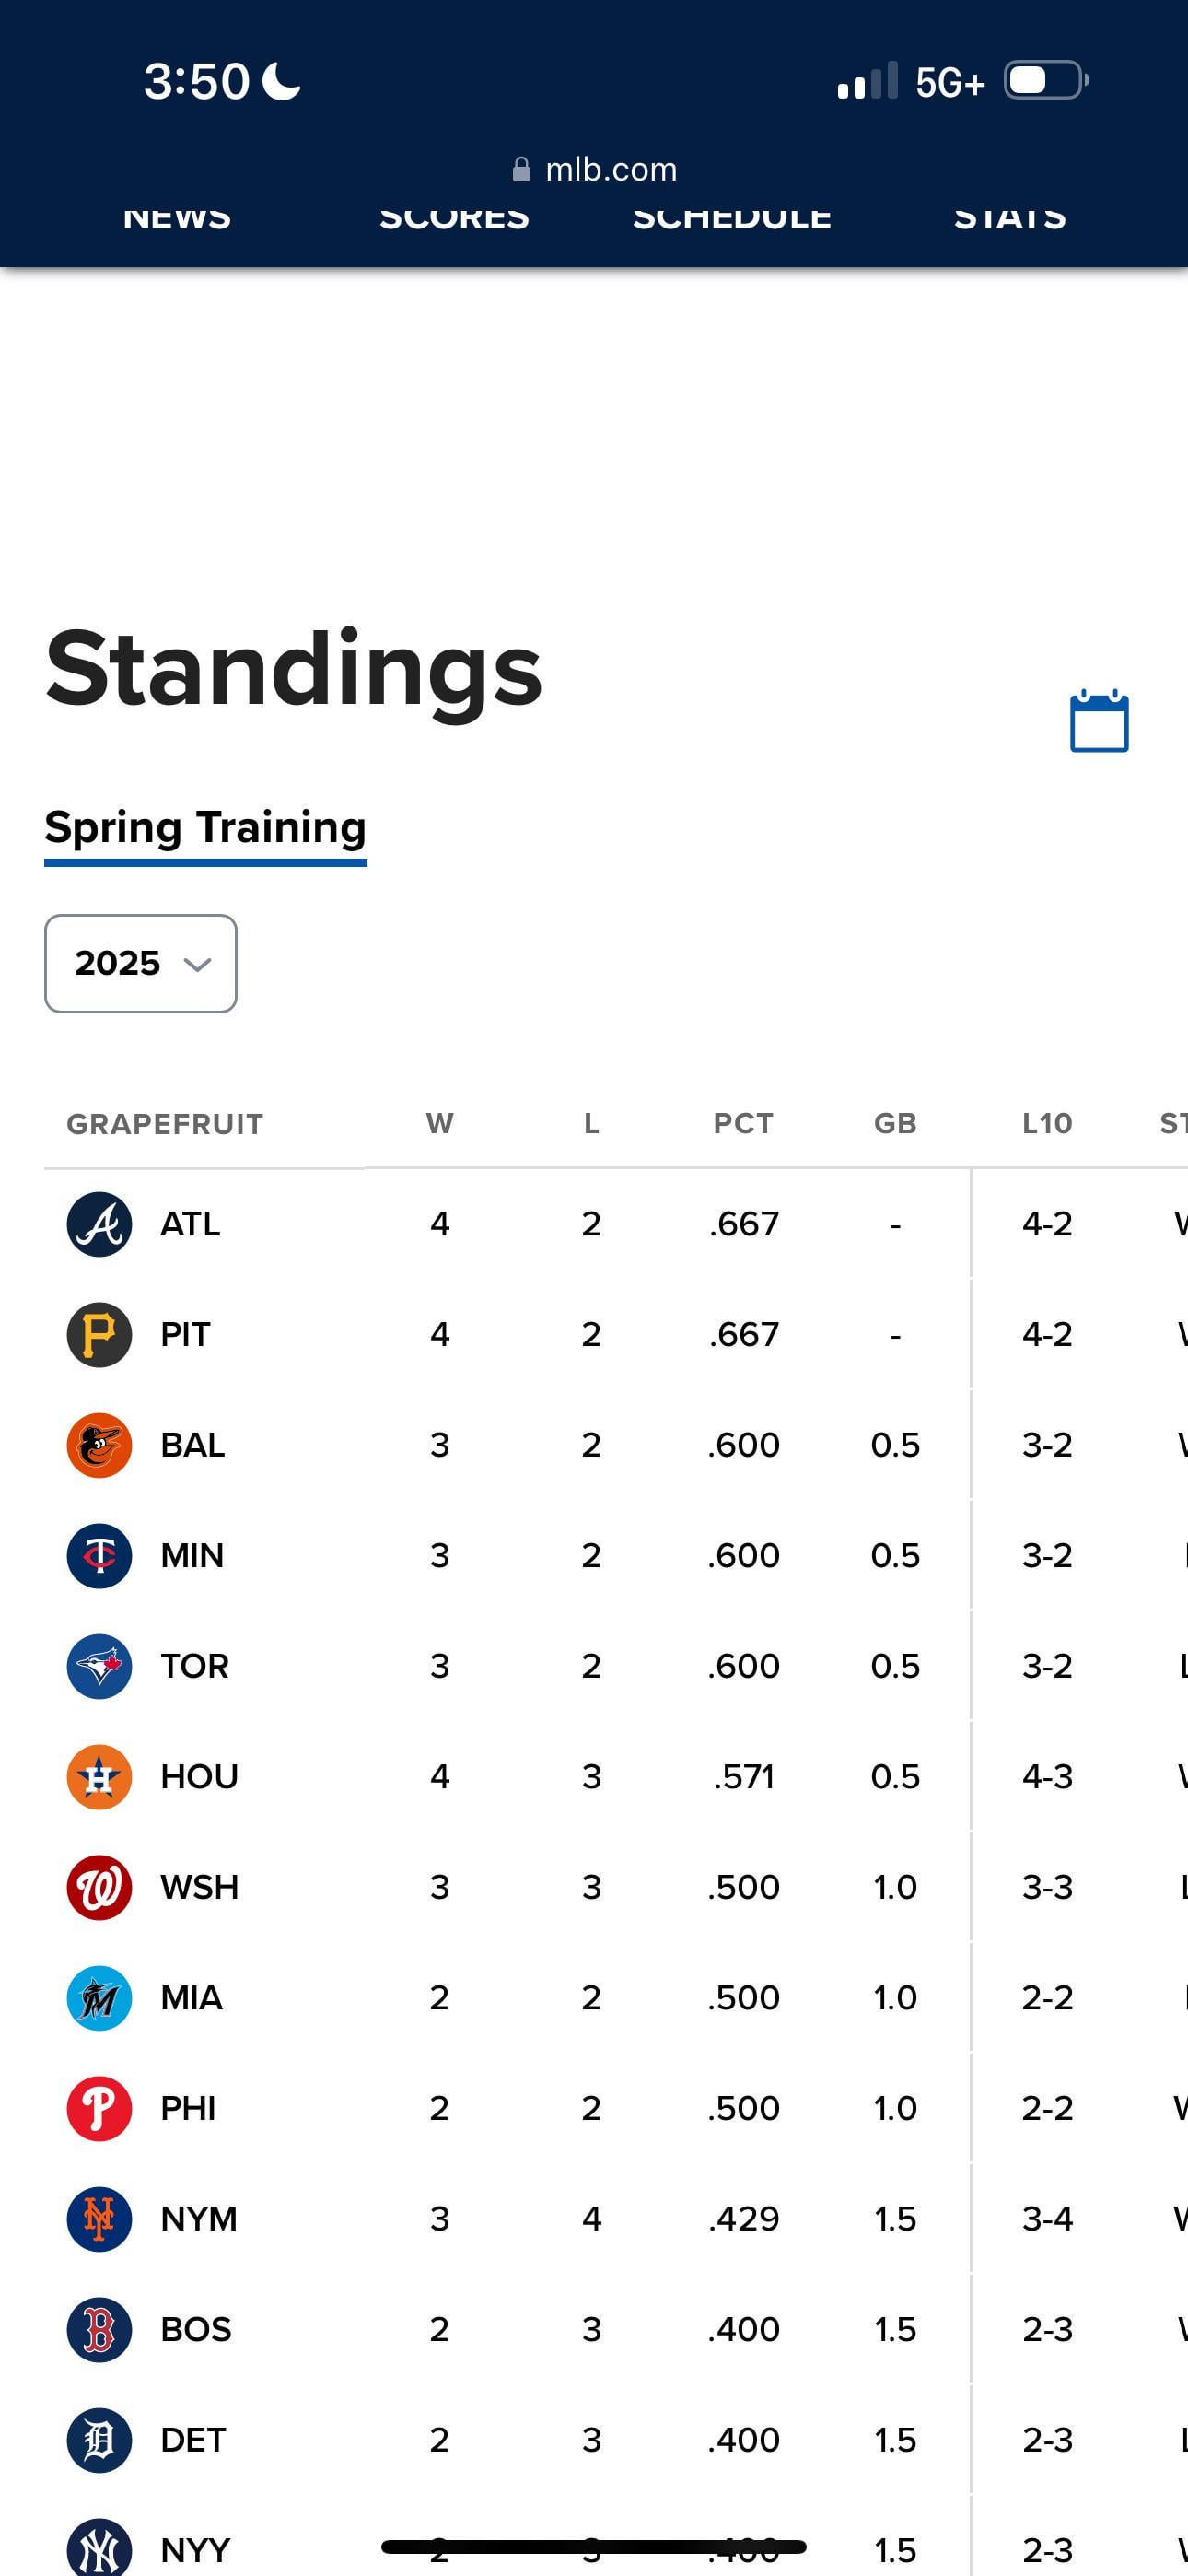1188x2576 pixels.
Task: Click the Atlanta Braves team logo
Action: pyautogui.click(x=99, y=1224)
